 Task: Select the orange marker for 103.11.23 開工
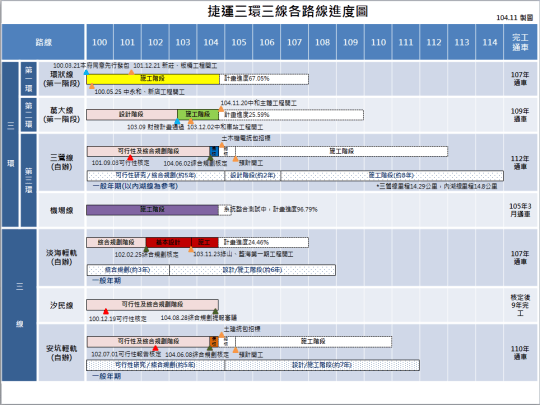191,249
